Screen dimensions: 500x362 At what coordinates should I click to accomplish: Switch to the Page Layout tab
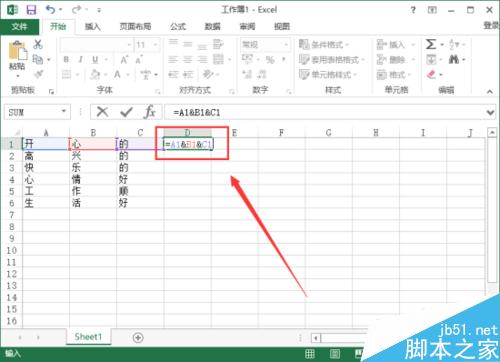click(135, 27)
